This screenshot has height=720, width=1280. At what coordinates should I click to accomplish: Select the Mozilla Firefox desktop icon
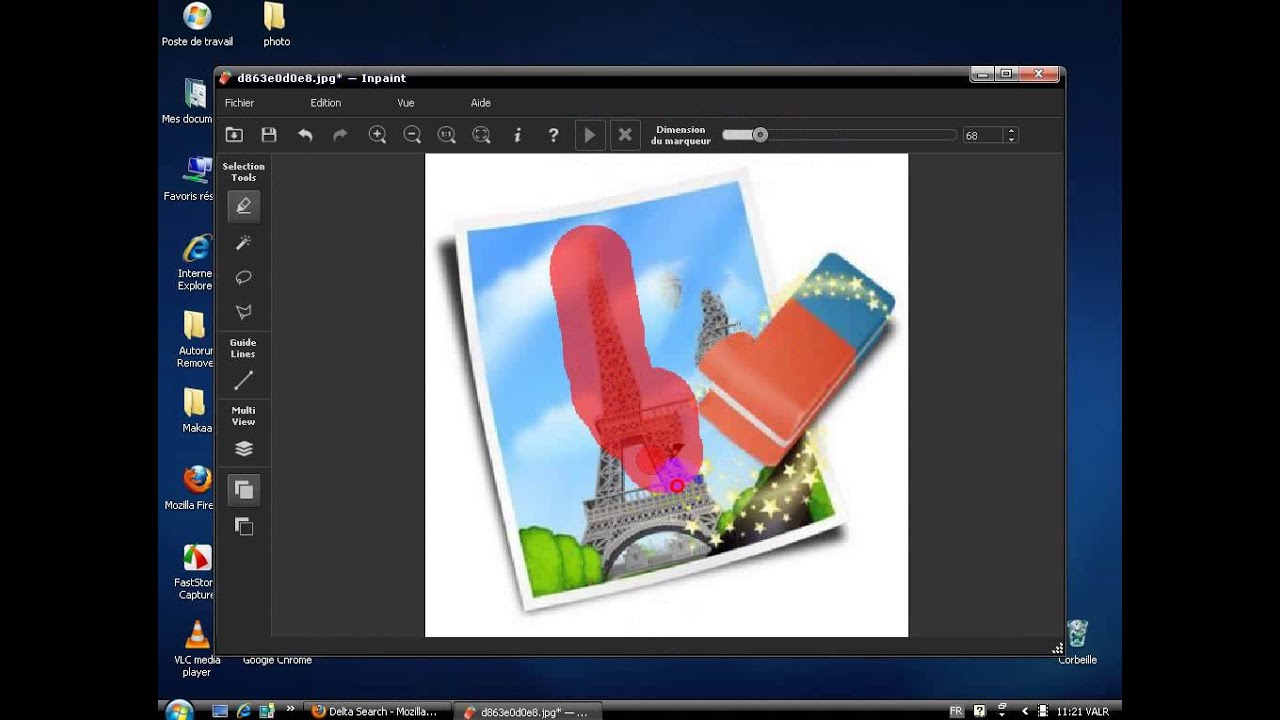pos(196,488)
